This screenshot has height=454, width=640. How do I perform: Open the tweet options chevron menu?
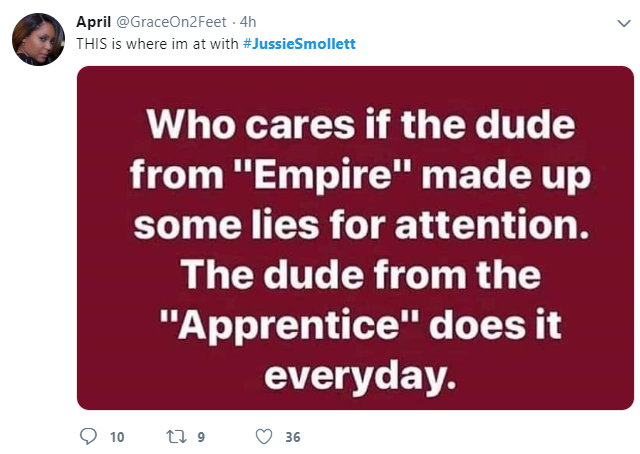tap(624, 23)
